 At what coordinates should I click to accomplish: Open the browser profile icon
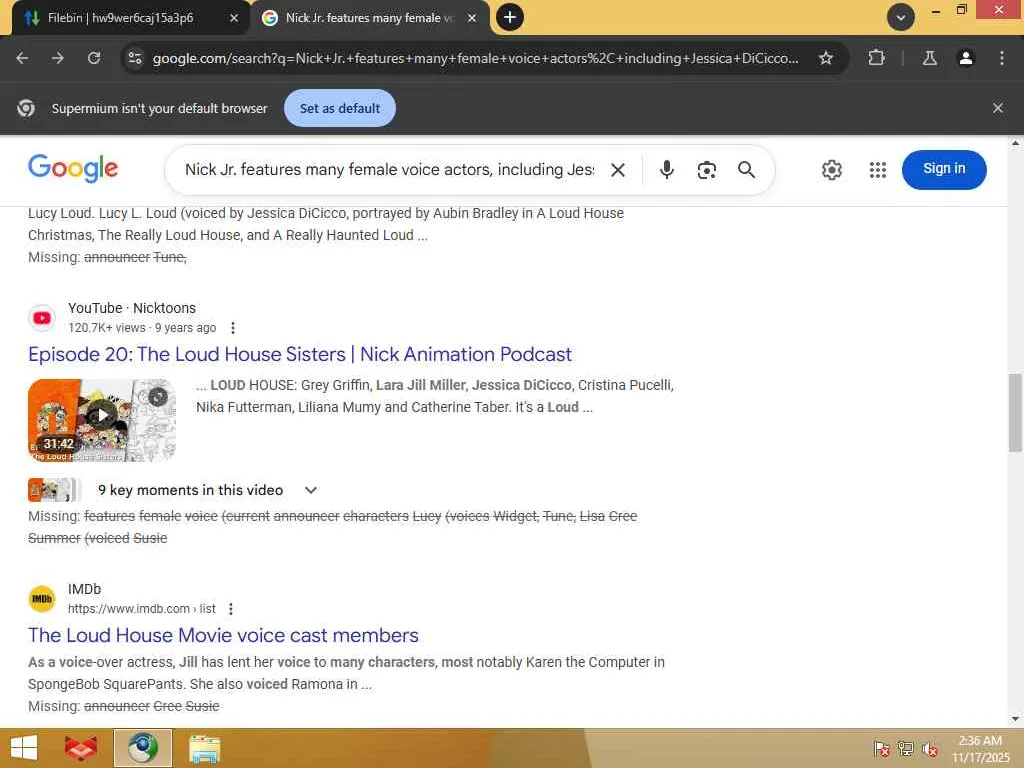pos(965,58)
